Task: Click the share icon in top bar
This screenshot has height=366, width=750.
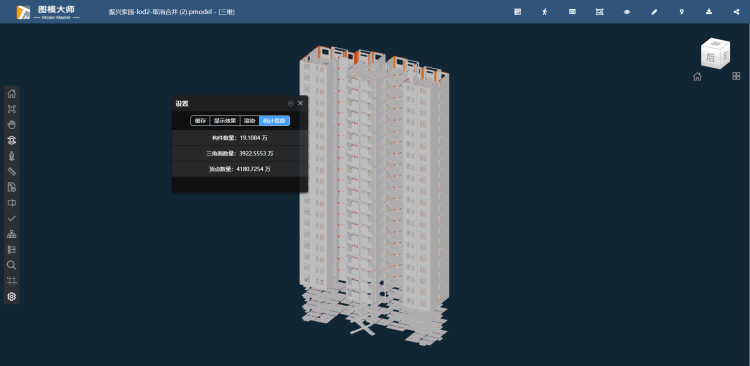Action: pyautogui.click(x=736, y=12)
